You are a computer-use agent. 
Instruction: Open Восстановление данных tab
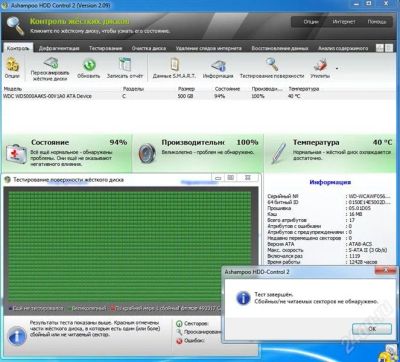coord(280,48)
